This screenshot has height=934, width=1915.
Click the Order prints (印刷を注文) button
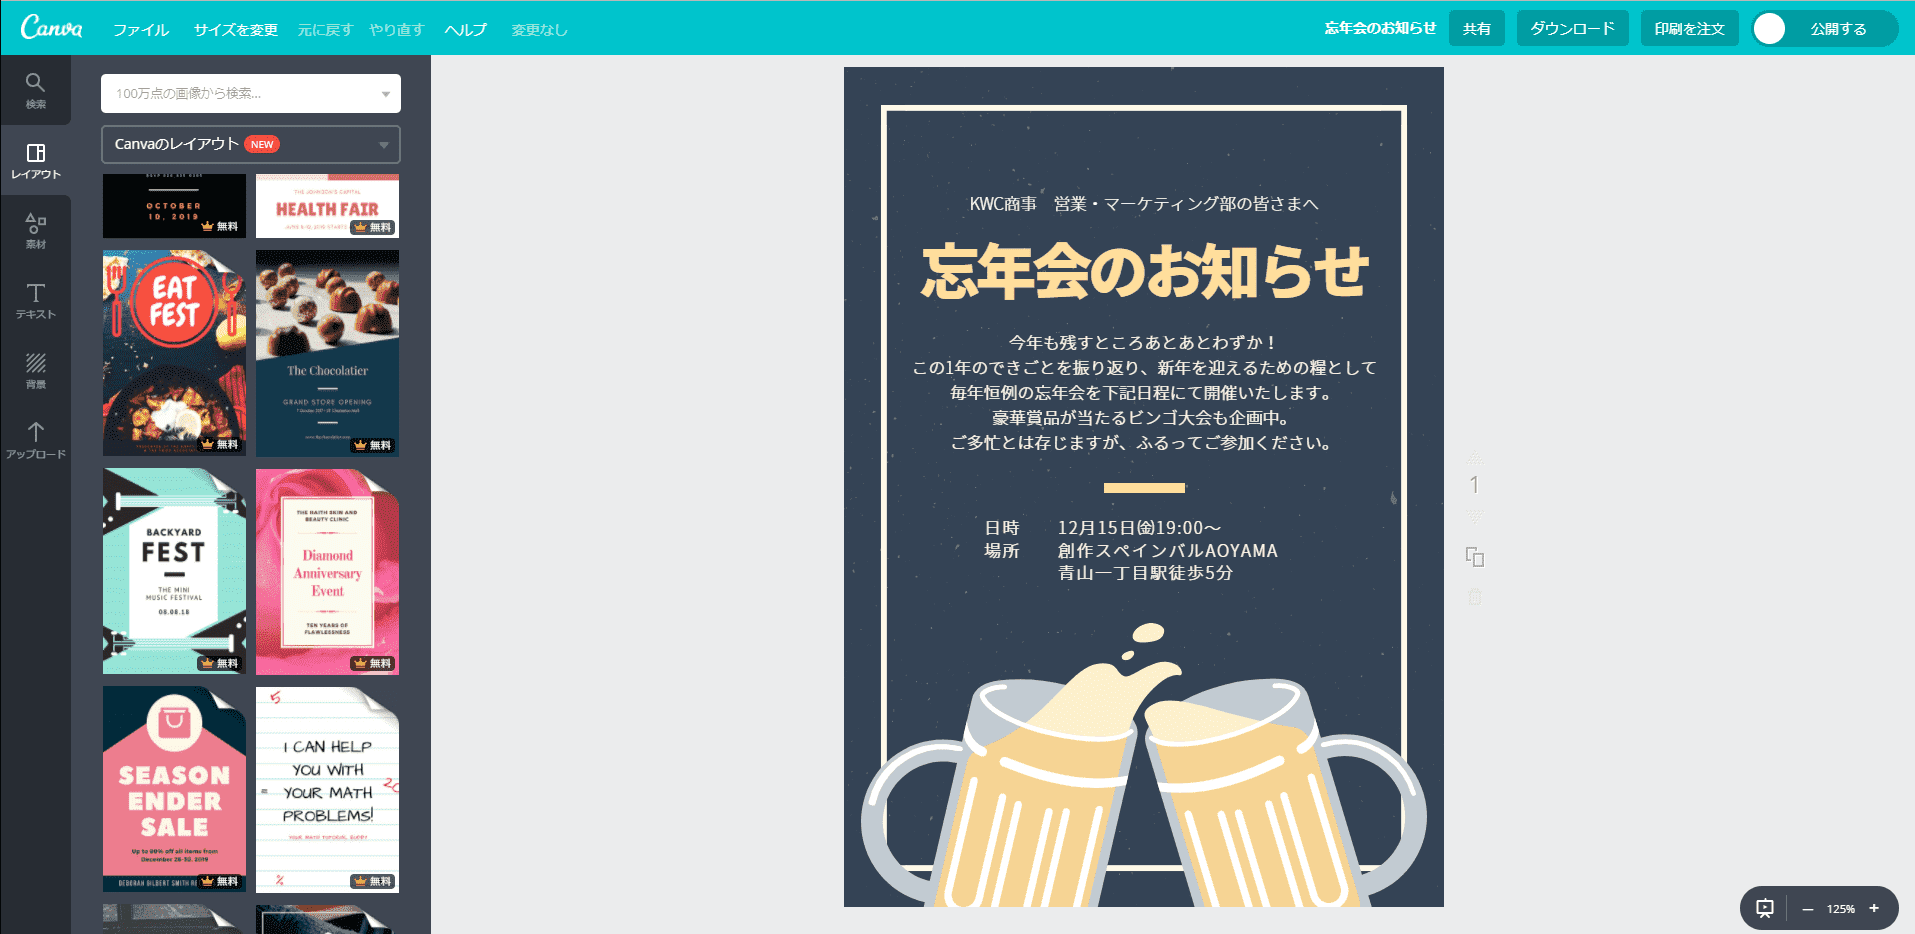[x=1689, y=29]
